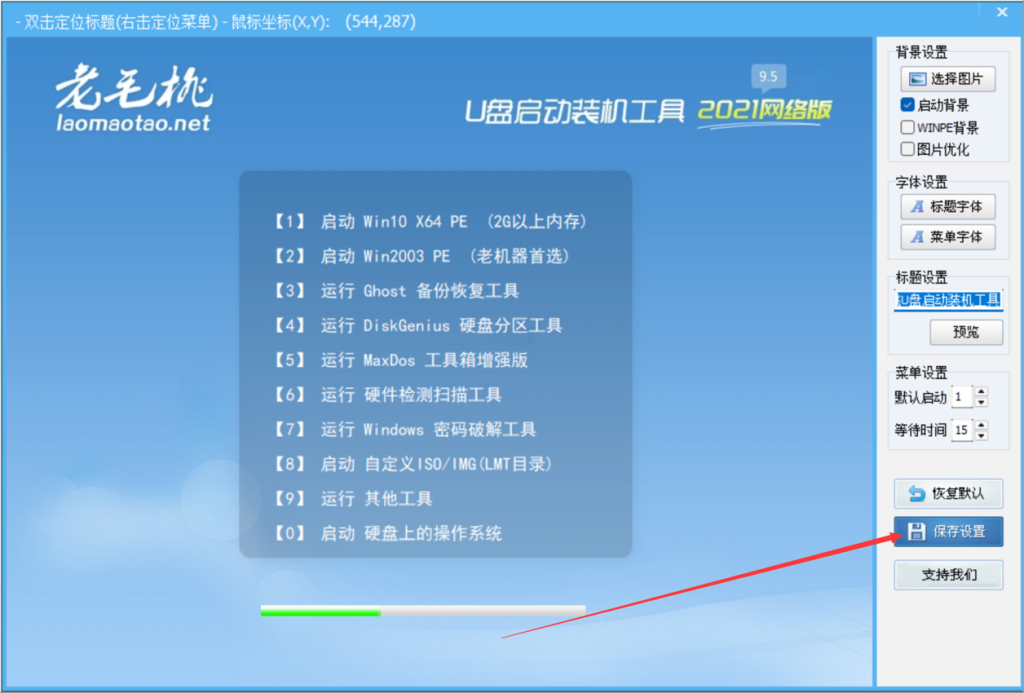This screenshot has height=693, width=1024.
Task: Increase 默认启动 value with up arrow
Action: (981, 392)
